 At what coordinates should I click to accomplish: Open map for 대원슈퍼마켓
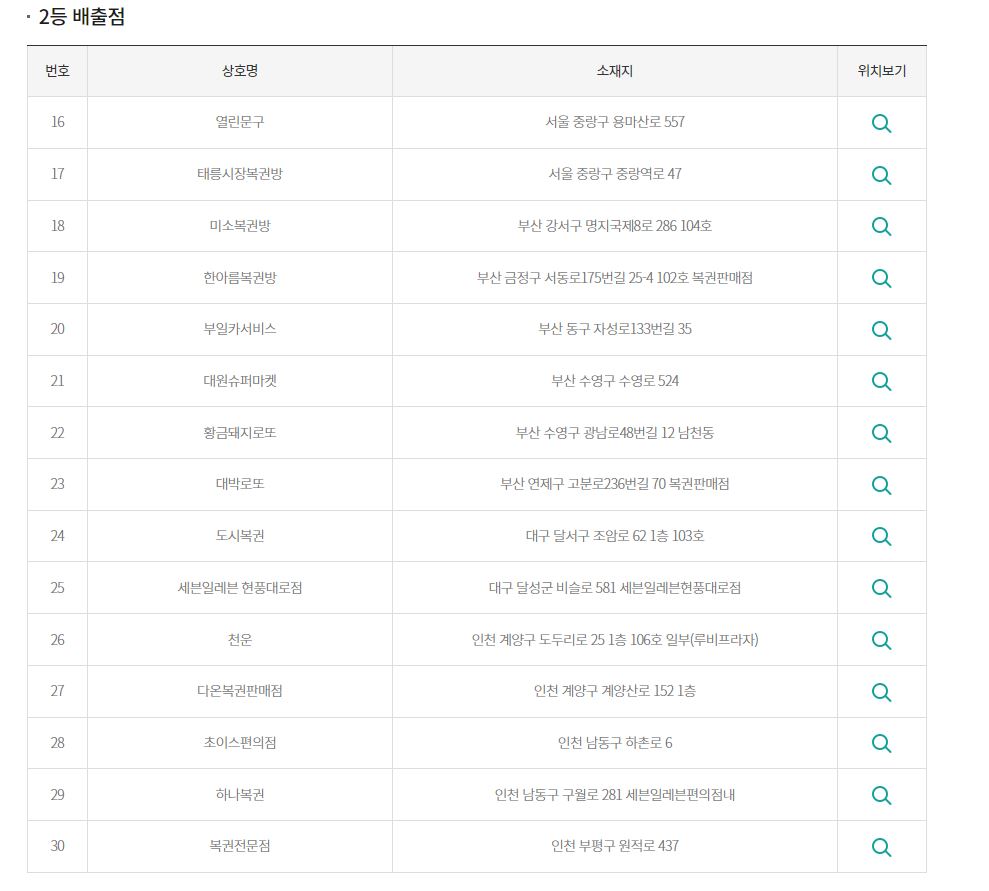point(881,381)
